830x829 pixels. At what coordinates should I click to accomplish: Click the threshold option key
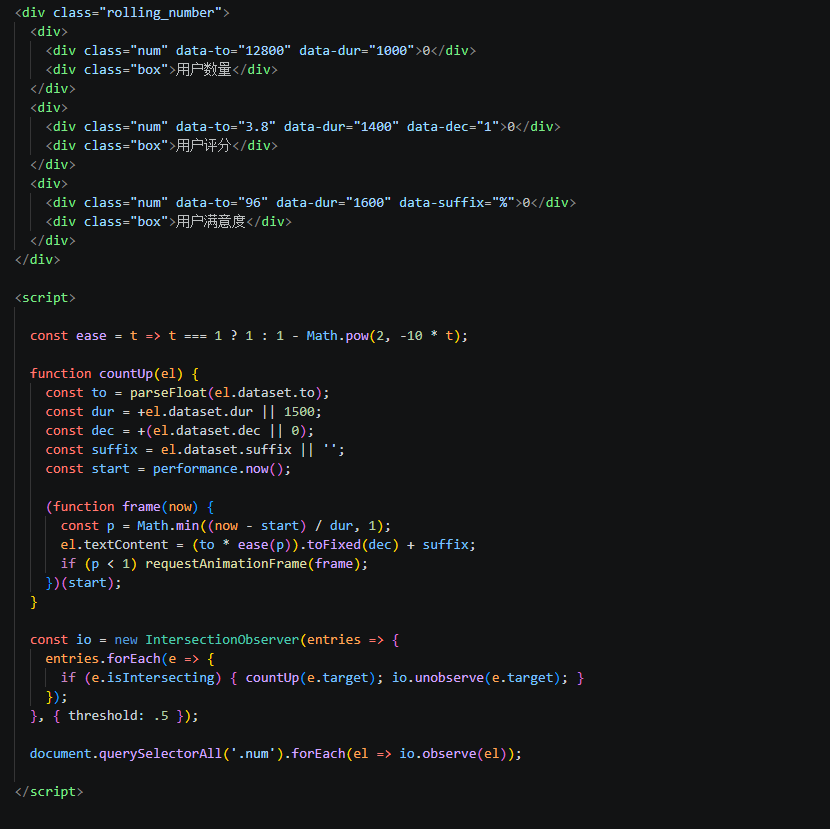pos(103,716)
